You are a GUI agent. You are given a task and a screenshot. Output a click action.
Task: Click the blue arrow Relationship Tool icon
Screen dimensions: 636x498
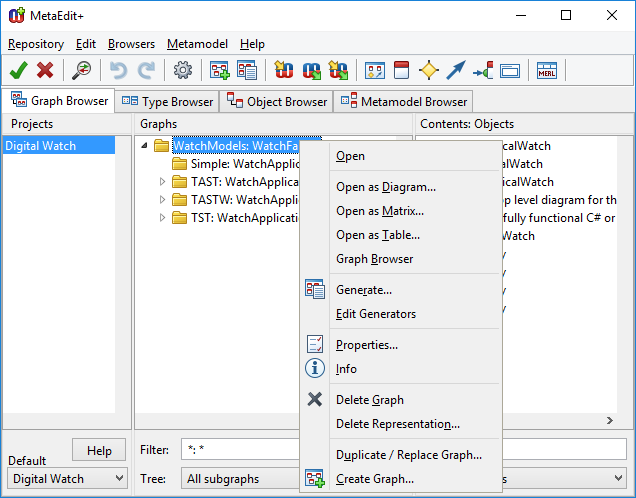click(456, 70)
